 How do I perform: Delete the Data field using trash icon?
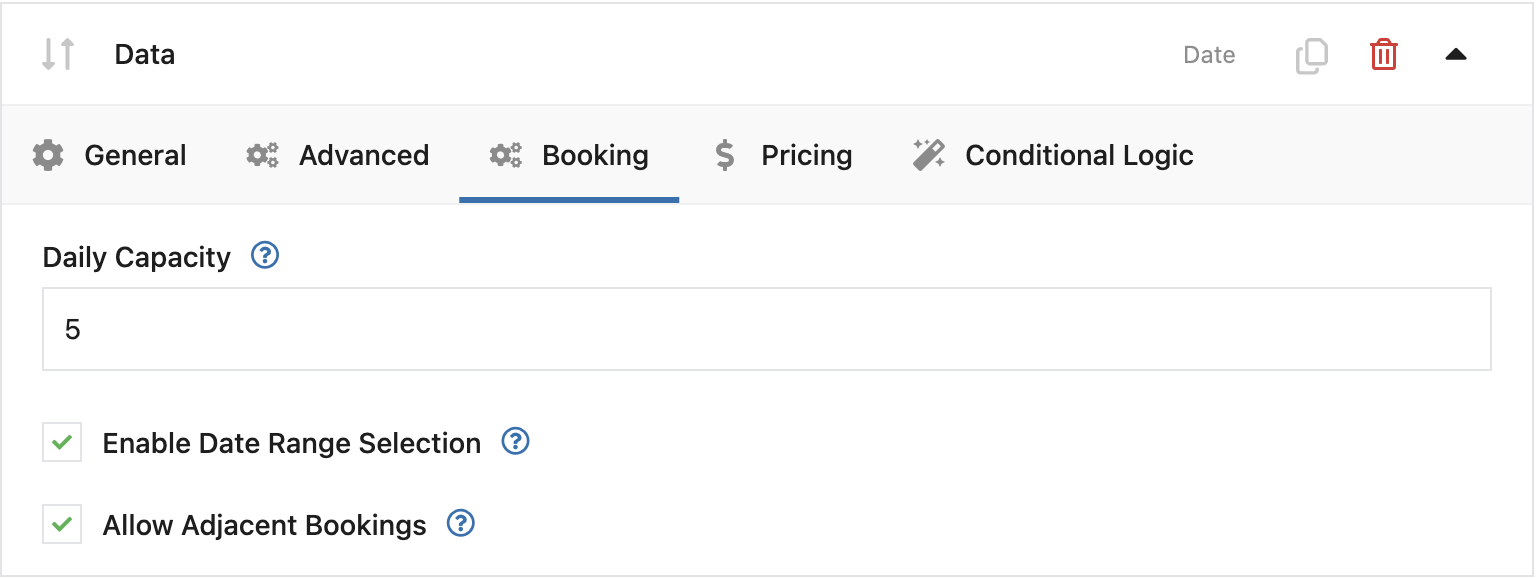1383,54
